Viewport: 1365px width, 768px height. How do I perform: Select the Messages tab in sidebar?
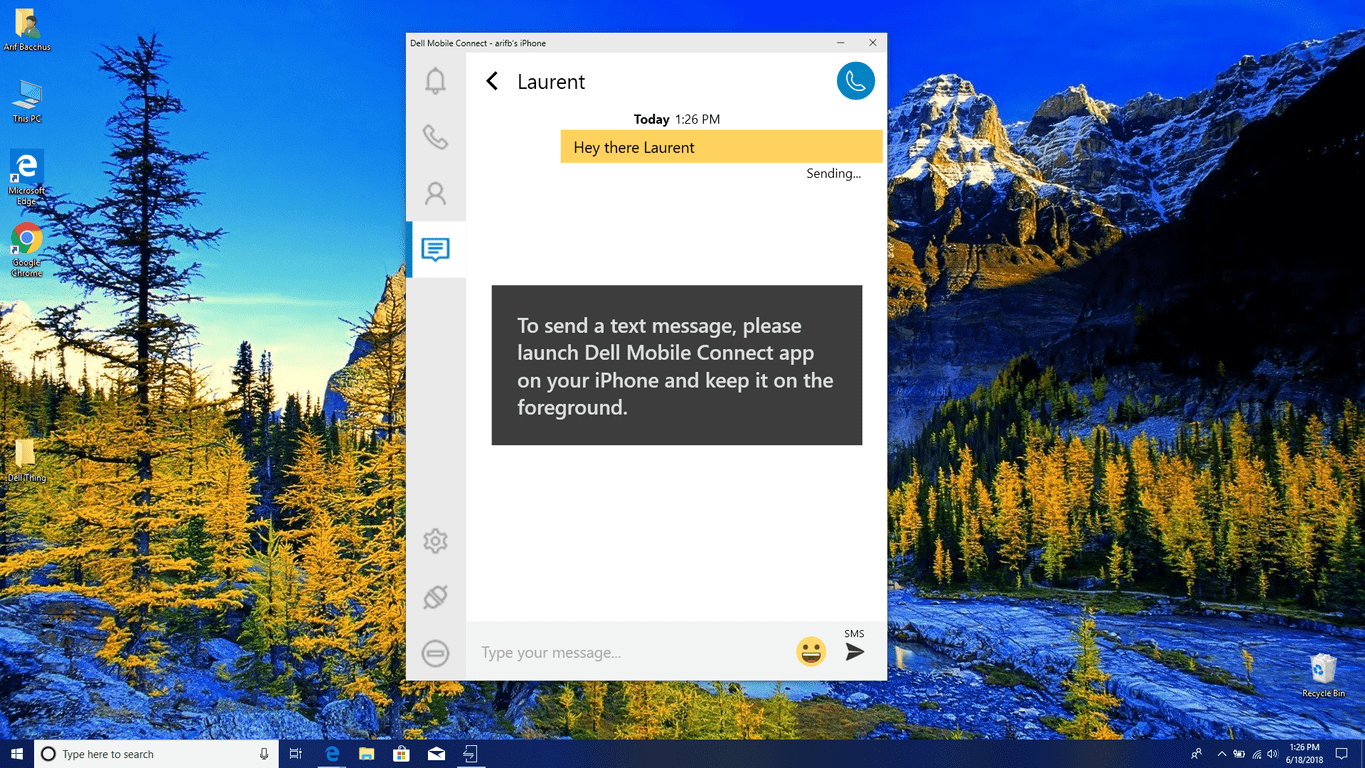pos(435,249)
